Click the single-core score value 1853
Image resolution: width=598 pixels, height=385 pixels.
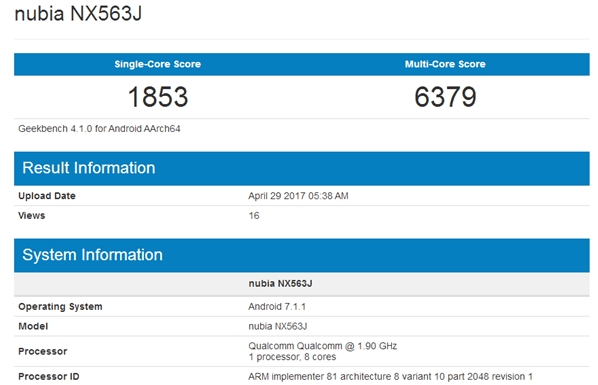pyautogui.click(x=158, y=97)
